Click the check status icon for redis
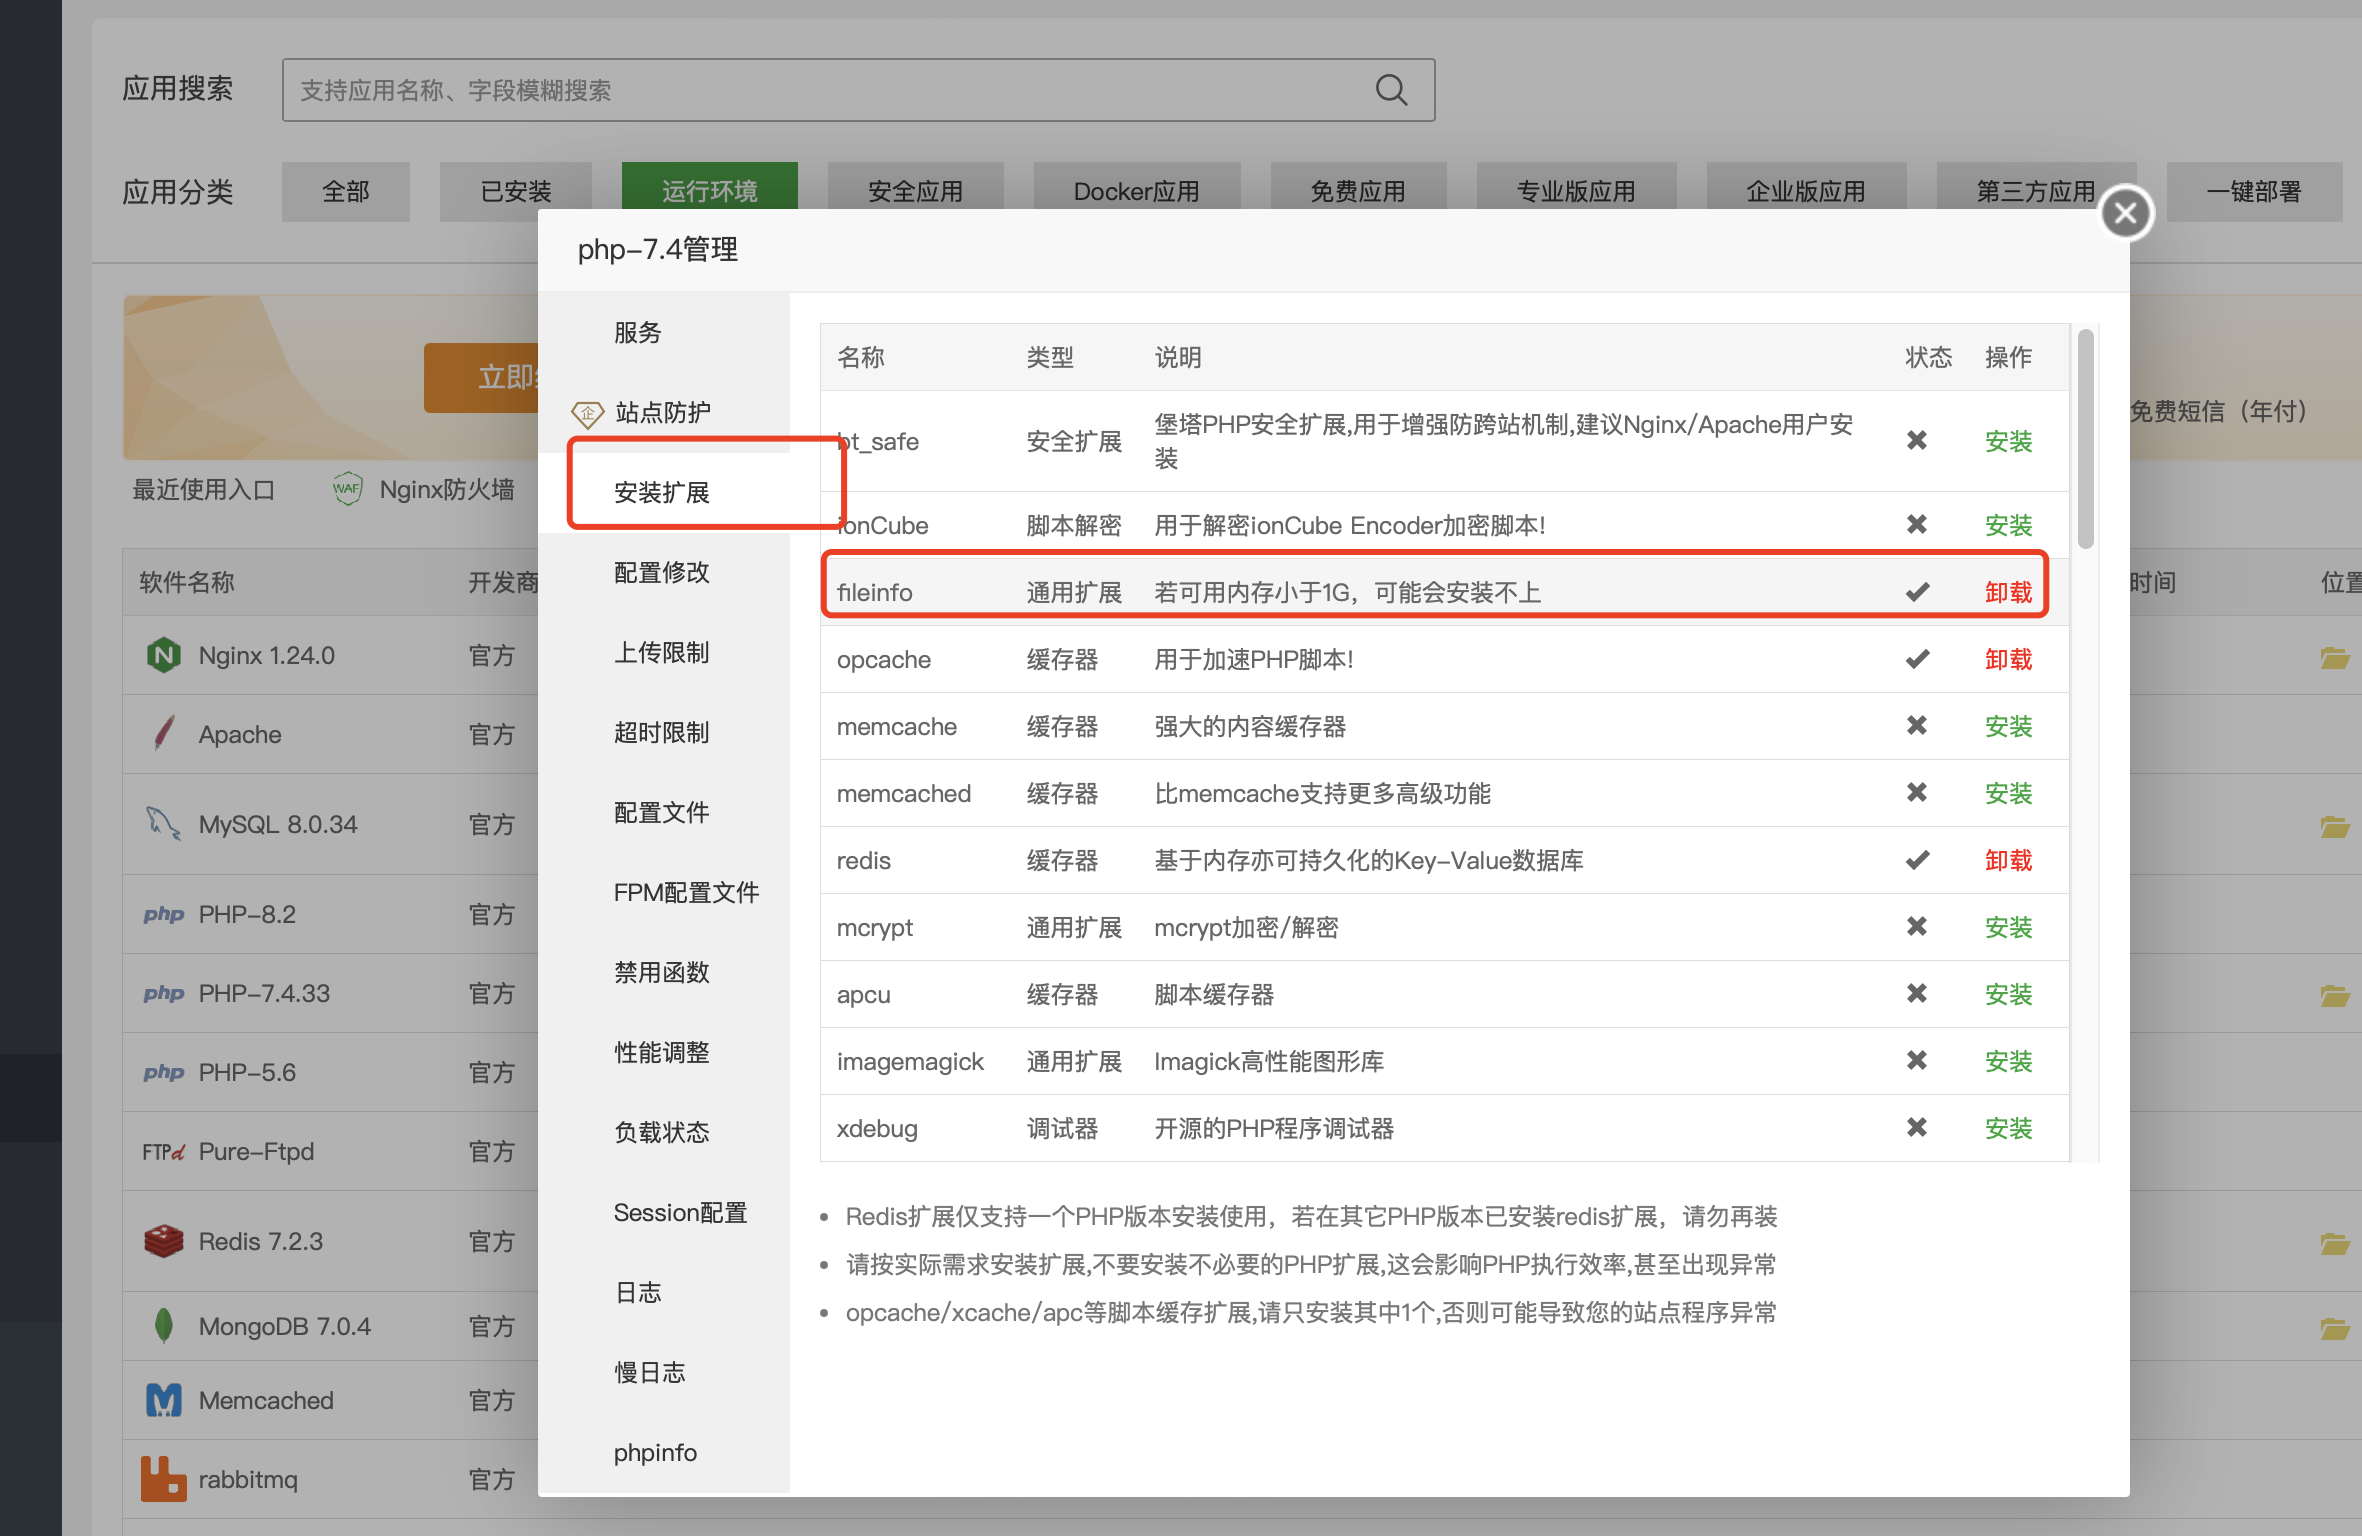Image resolution: width=2362 pixels, height=1536 pixels. (x=1917, y=860)
